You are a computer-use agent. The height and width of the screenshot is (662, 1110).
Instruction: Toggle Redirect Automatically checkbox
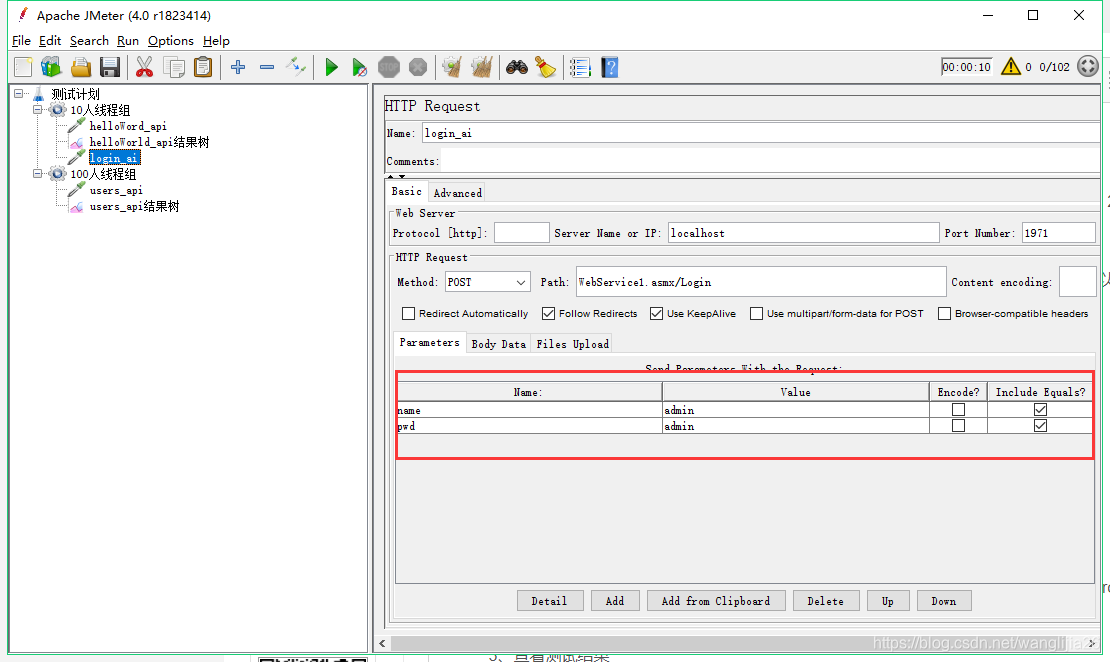(408, 313)
